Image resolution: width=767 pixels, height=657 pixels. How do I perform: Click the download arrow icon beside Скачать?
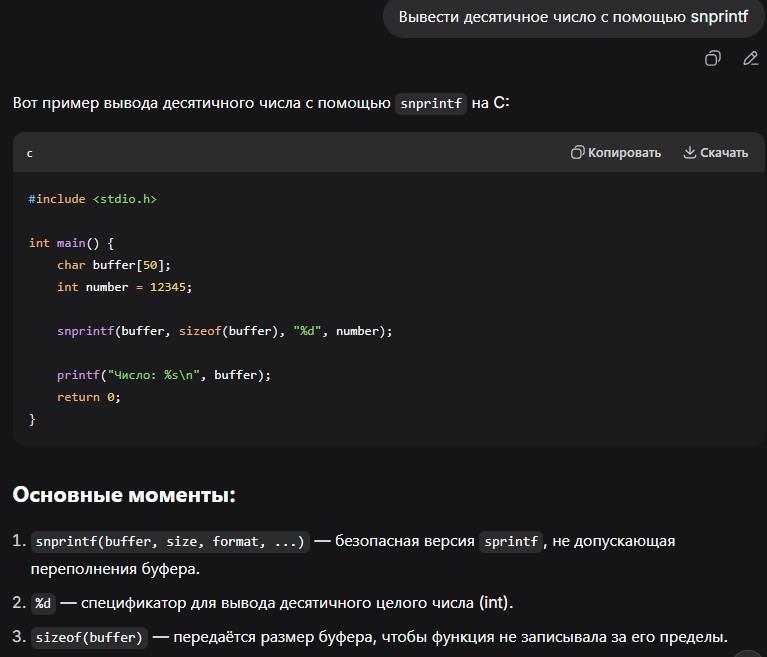click(x=689, y=153)
